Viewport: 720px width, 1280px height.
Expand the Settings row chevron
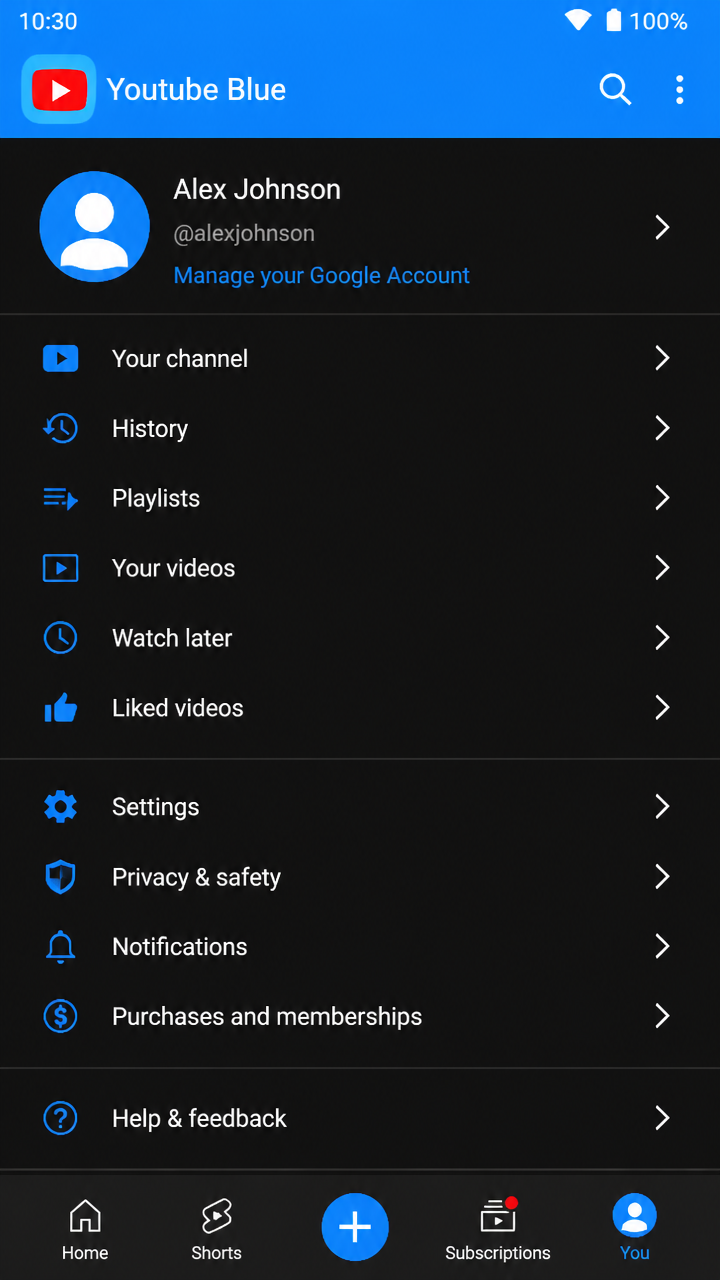(x=662, y=807)
